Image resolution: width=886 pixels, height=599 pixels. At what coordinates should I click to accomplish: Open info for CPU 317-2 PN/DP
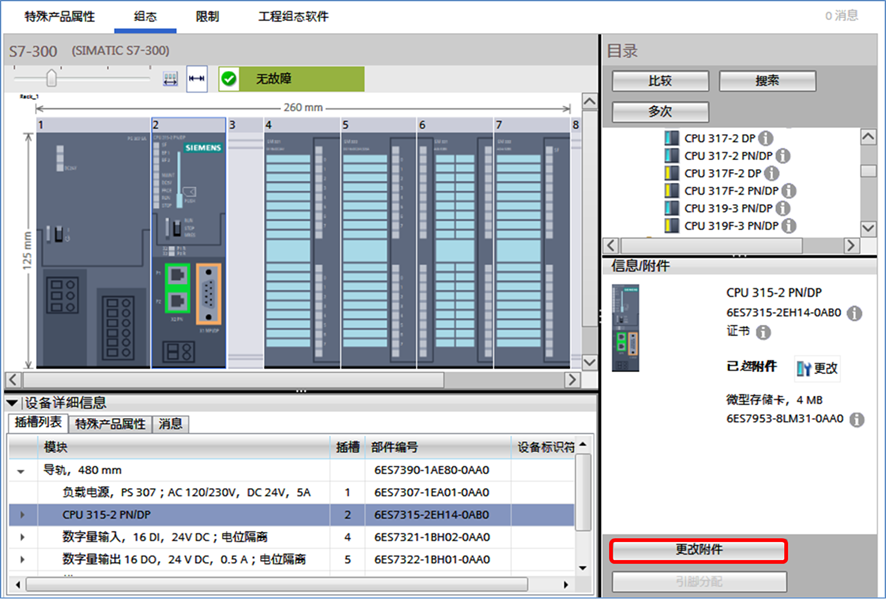[x=783, y=155]
